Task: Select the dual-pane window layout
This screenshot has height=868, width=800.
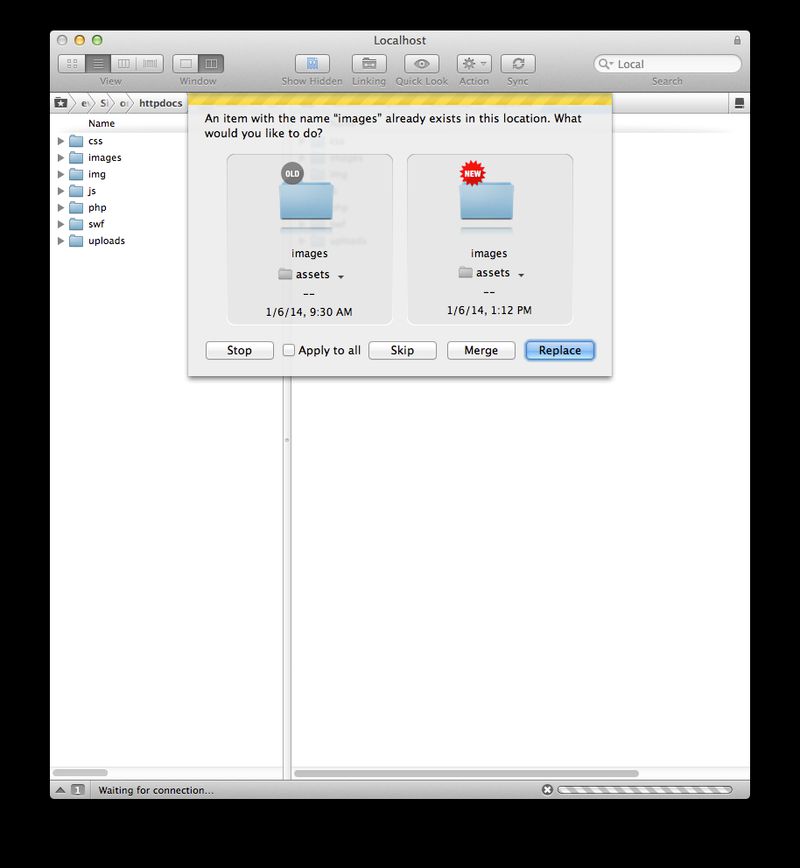Action: point(211,64)
